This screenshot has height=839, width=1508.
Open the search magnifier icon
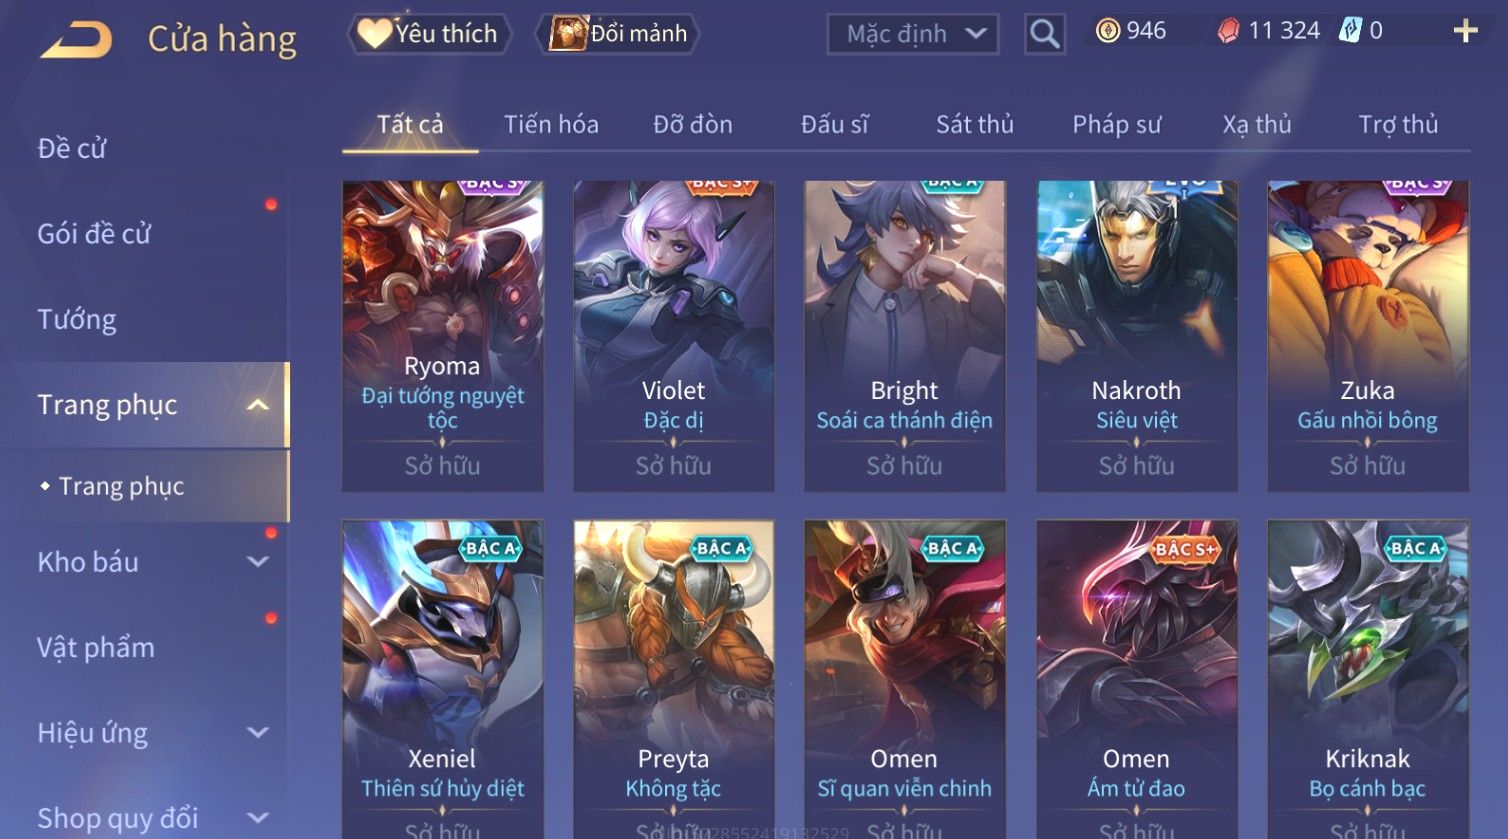1045,34
